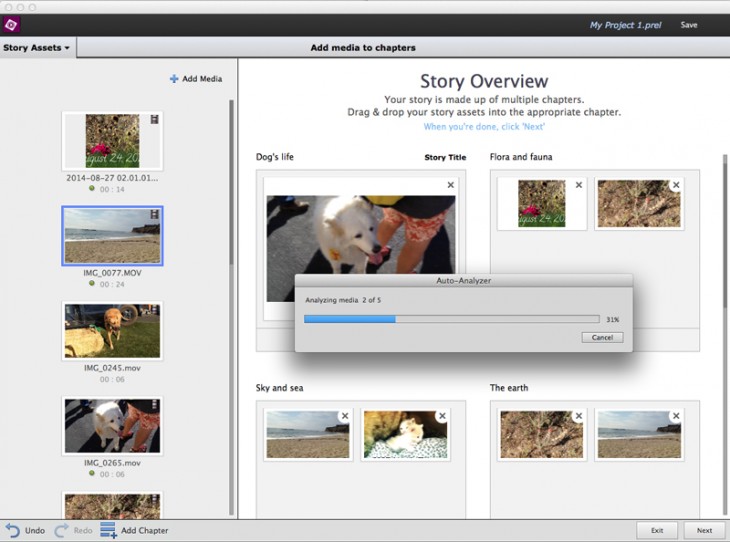
Task: Remove the flower clip from Flora and fauna
Action: (x=578, y=185)
